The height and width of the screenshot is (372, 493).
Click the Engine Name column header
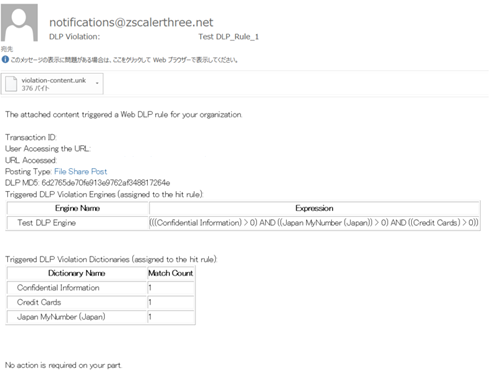coord(77,208)
